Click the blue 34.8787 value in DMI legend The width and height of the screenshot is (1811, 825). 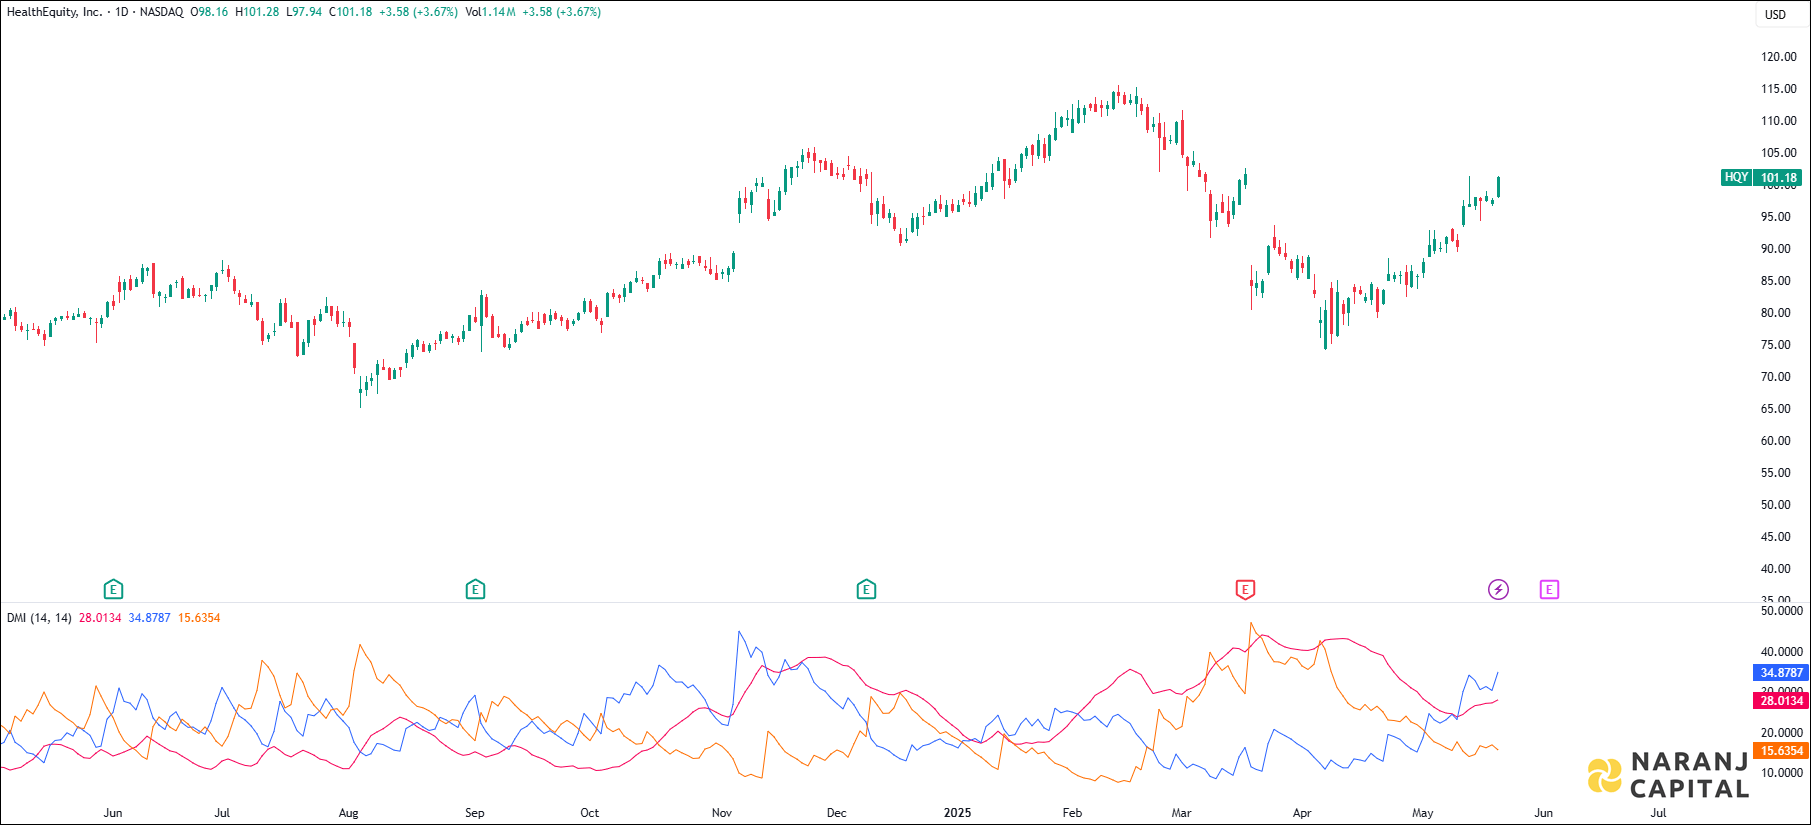point(149,618)
